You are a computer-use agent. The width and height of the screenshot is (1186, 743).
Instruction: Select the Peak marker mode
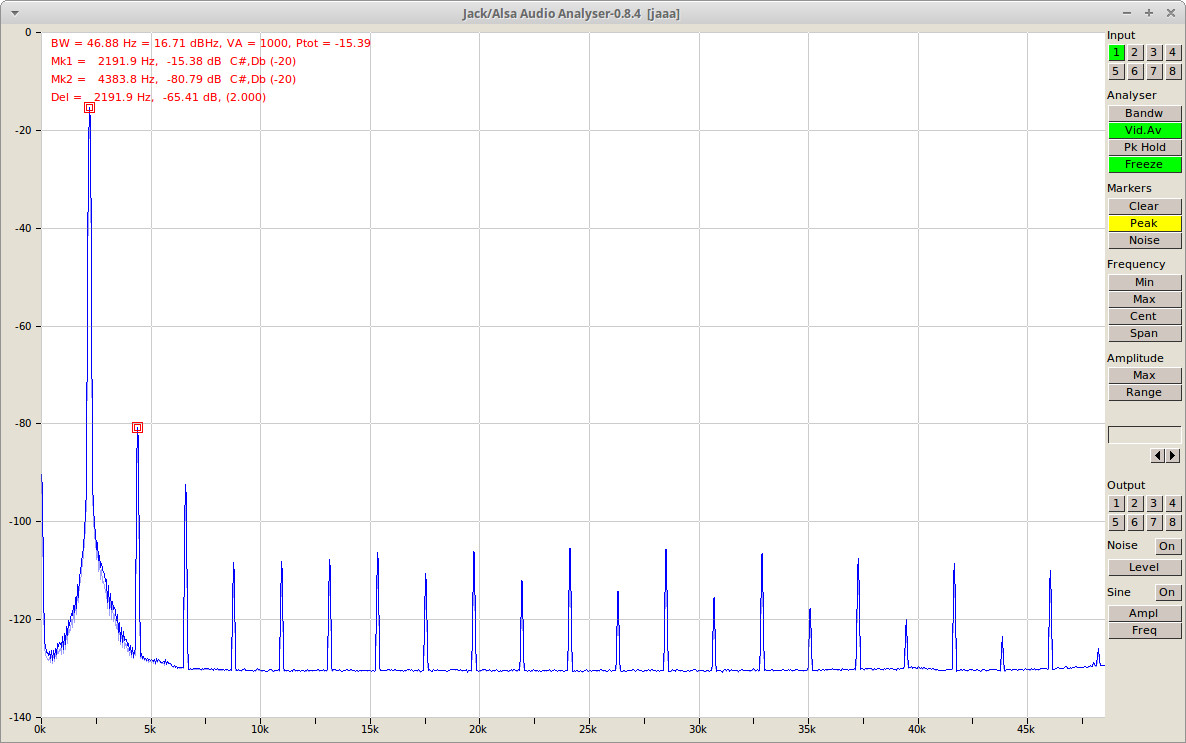(x=1144, y=223)
